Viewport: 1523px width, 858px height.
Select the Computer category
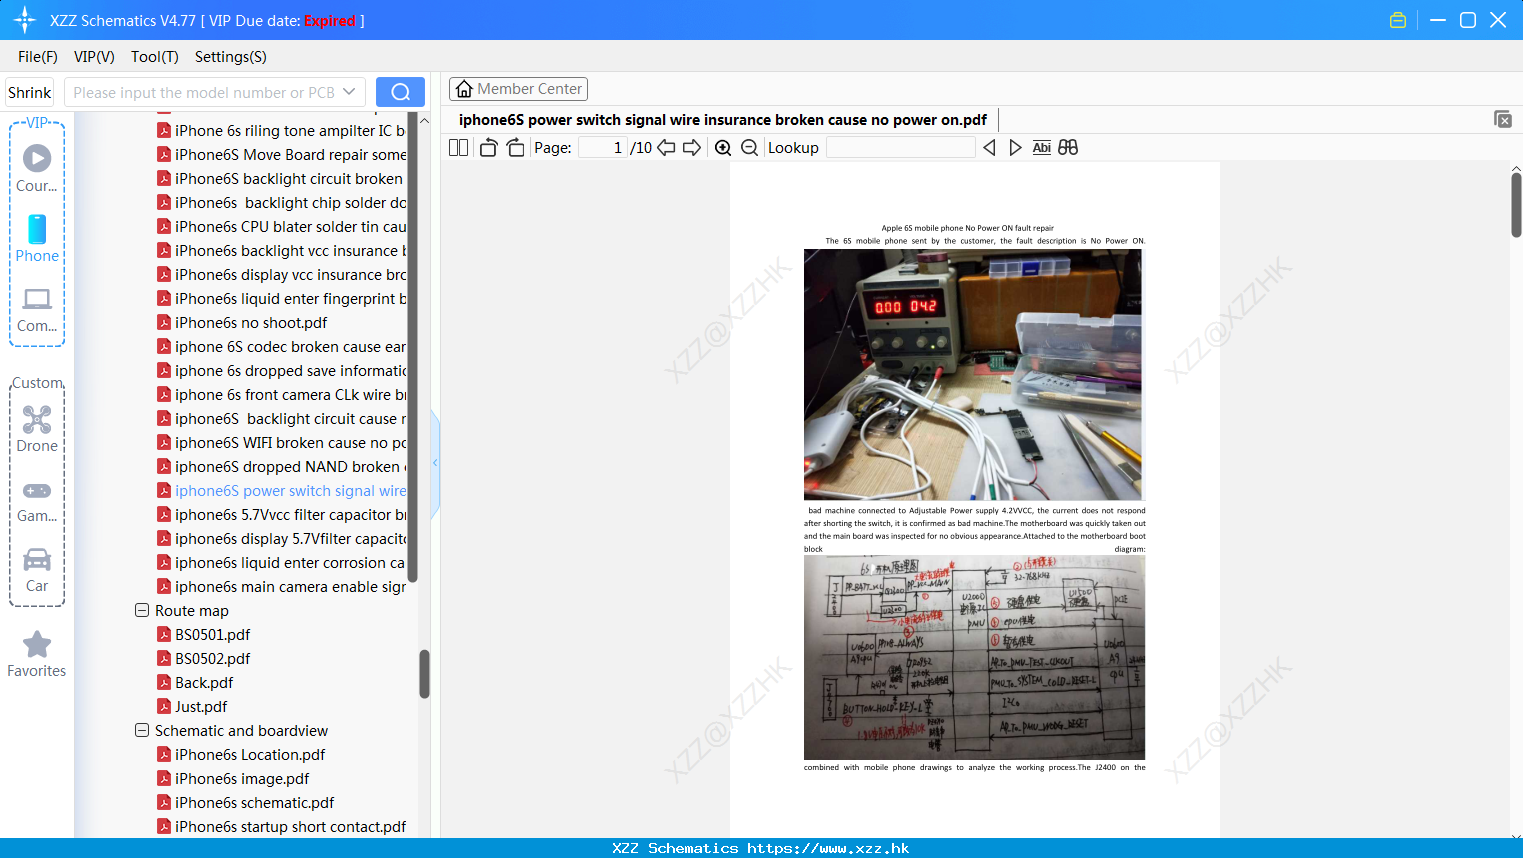point(37,309)
